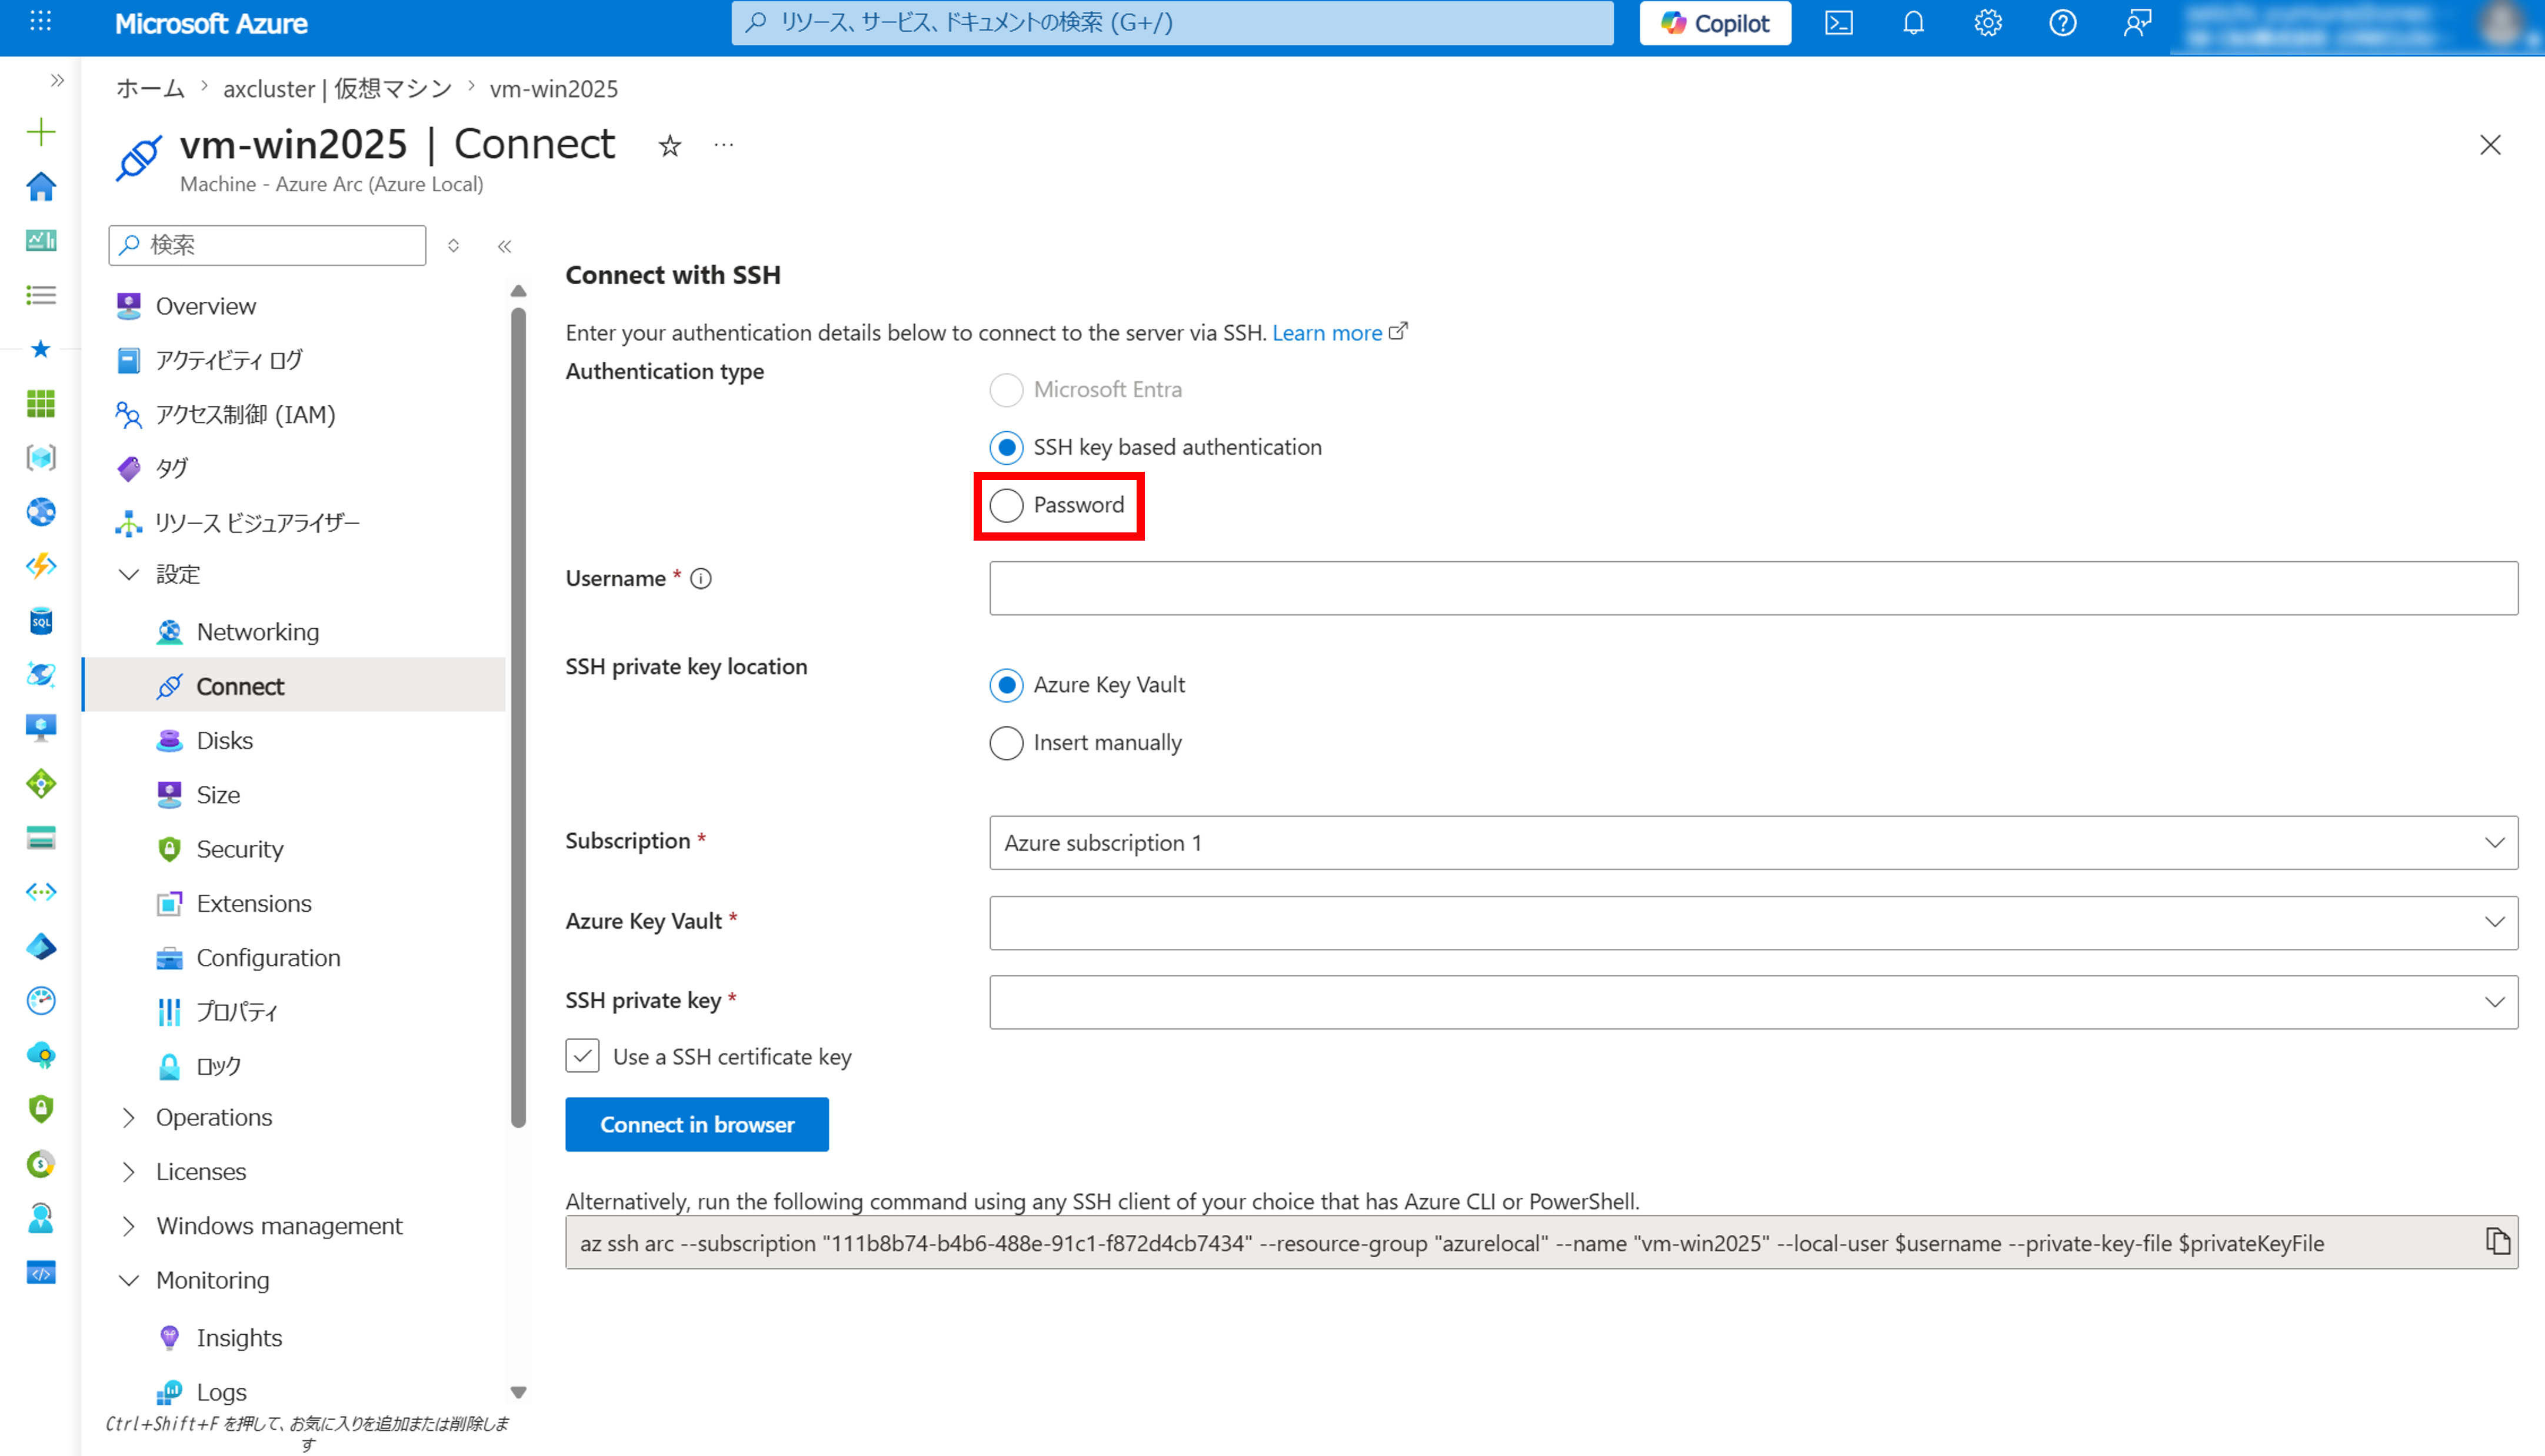Open the feedback icon in the header

2137,23
